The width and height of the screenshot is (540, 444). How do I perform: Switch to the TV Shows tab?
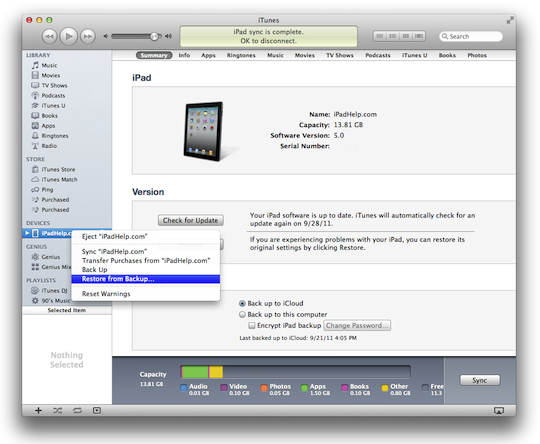pyautogui.click(x=340, y=55)
